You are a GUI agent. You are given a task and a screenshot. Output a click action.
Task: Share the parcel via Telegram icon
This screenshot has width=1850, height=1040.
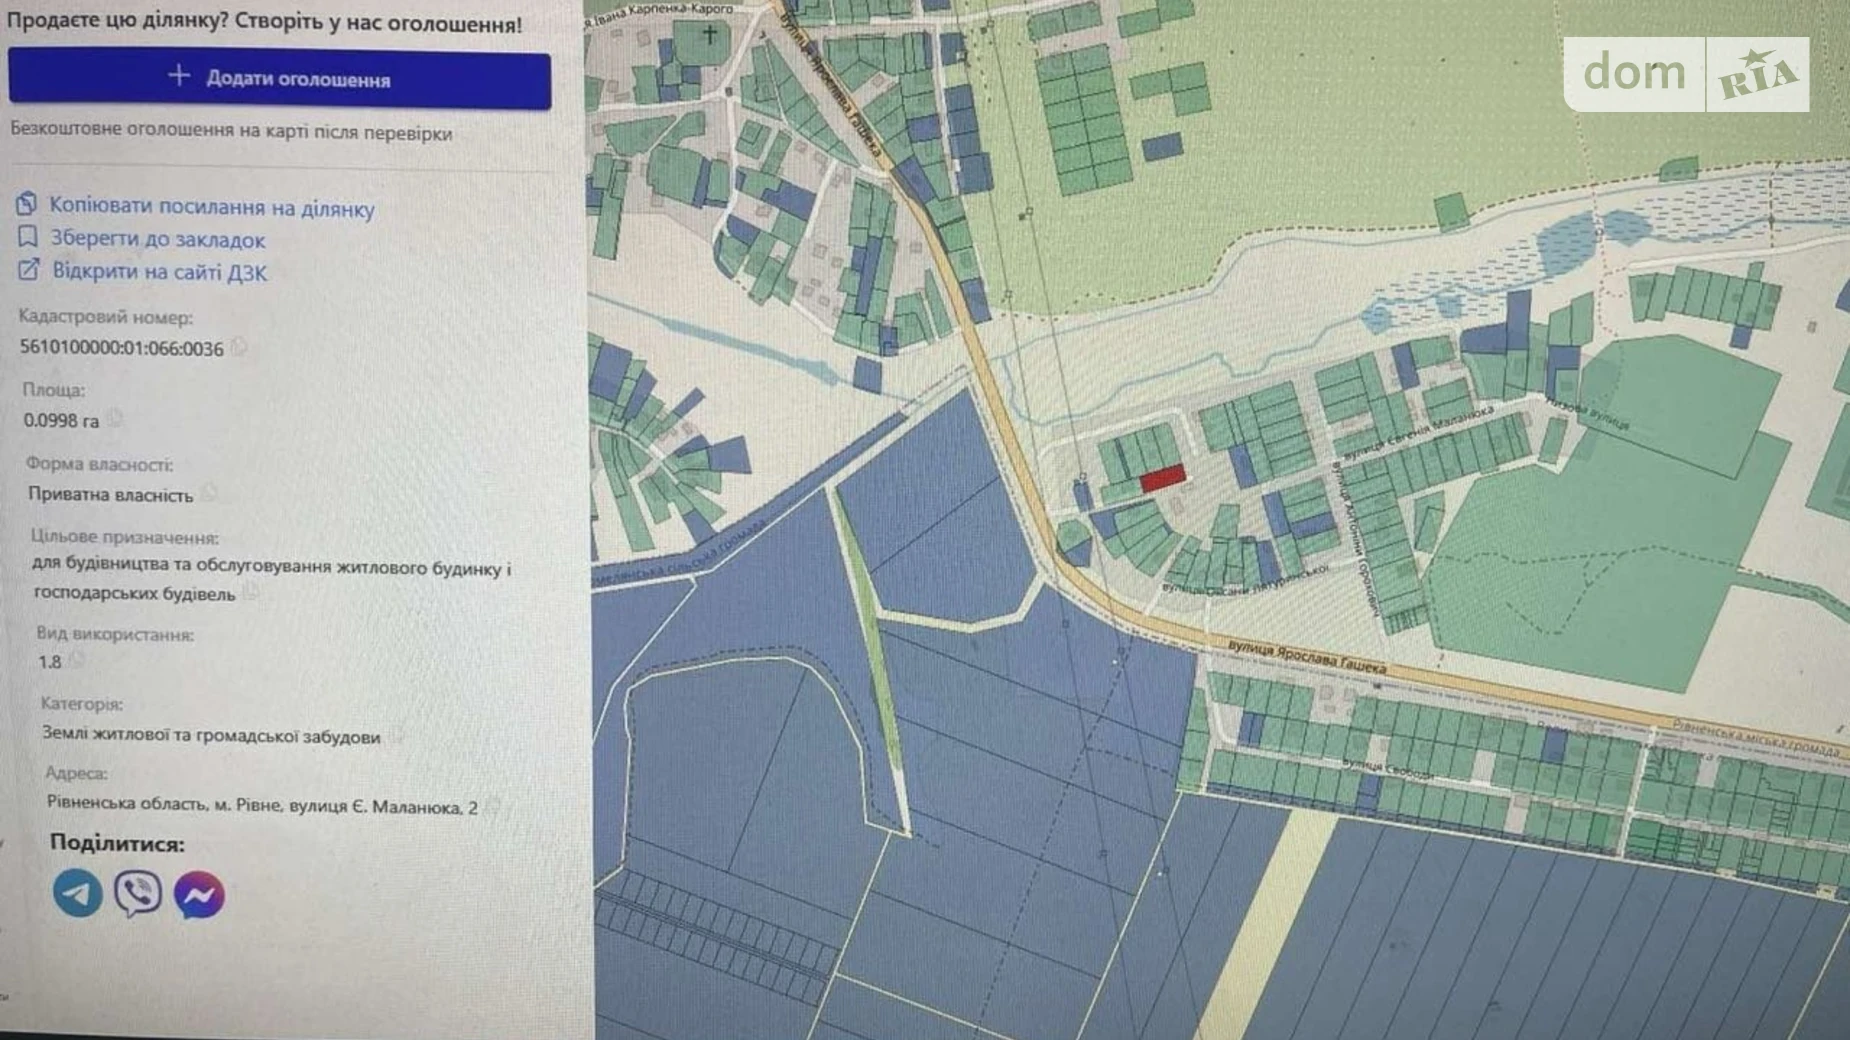point(77,893)
